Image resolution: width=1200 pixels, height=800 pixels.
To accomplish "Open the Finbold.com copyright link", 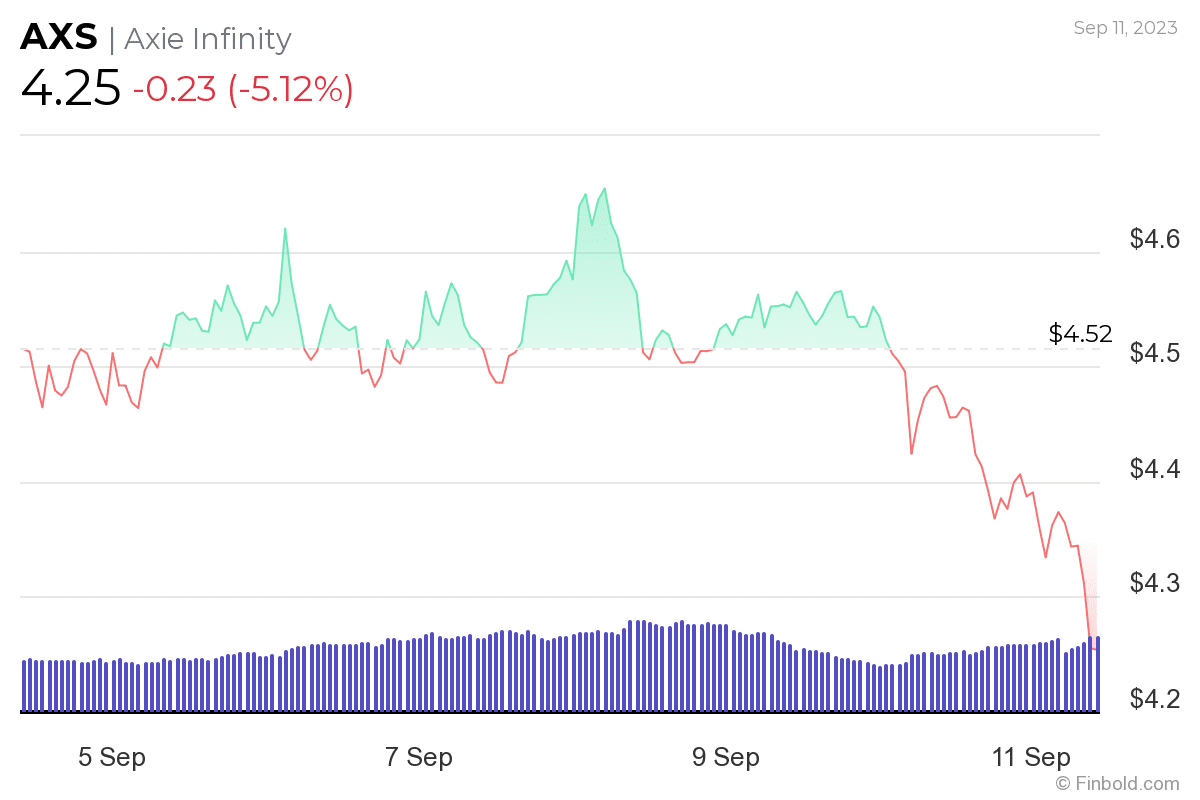I will click(1118, 783).
